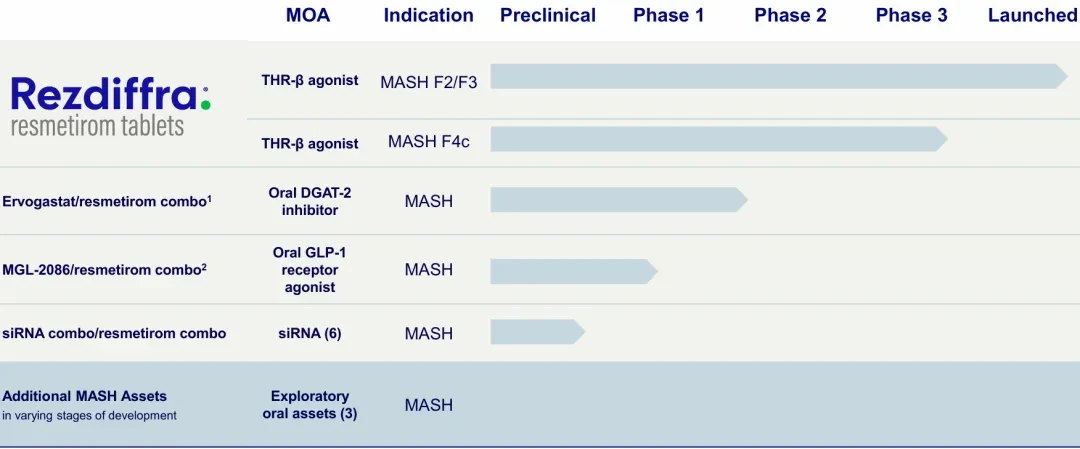Select the MOA column header

308,15
